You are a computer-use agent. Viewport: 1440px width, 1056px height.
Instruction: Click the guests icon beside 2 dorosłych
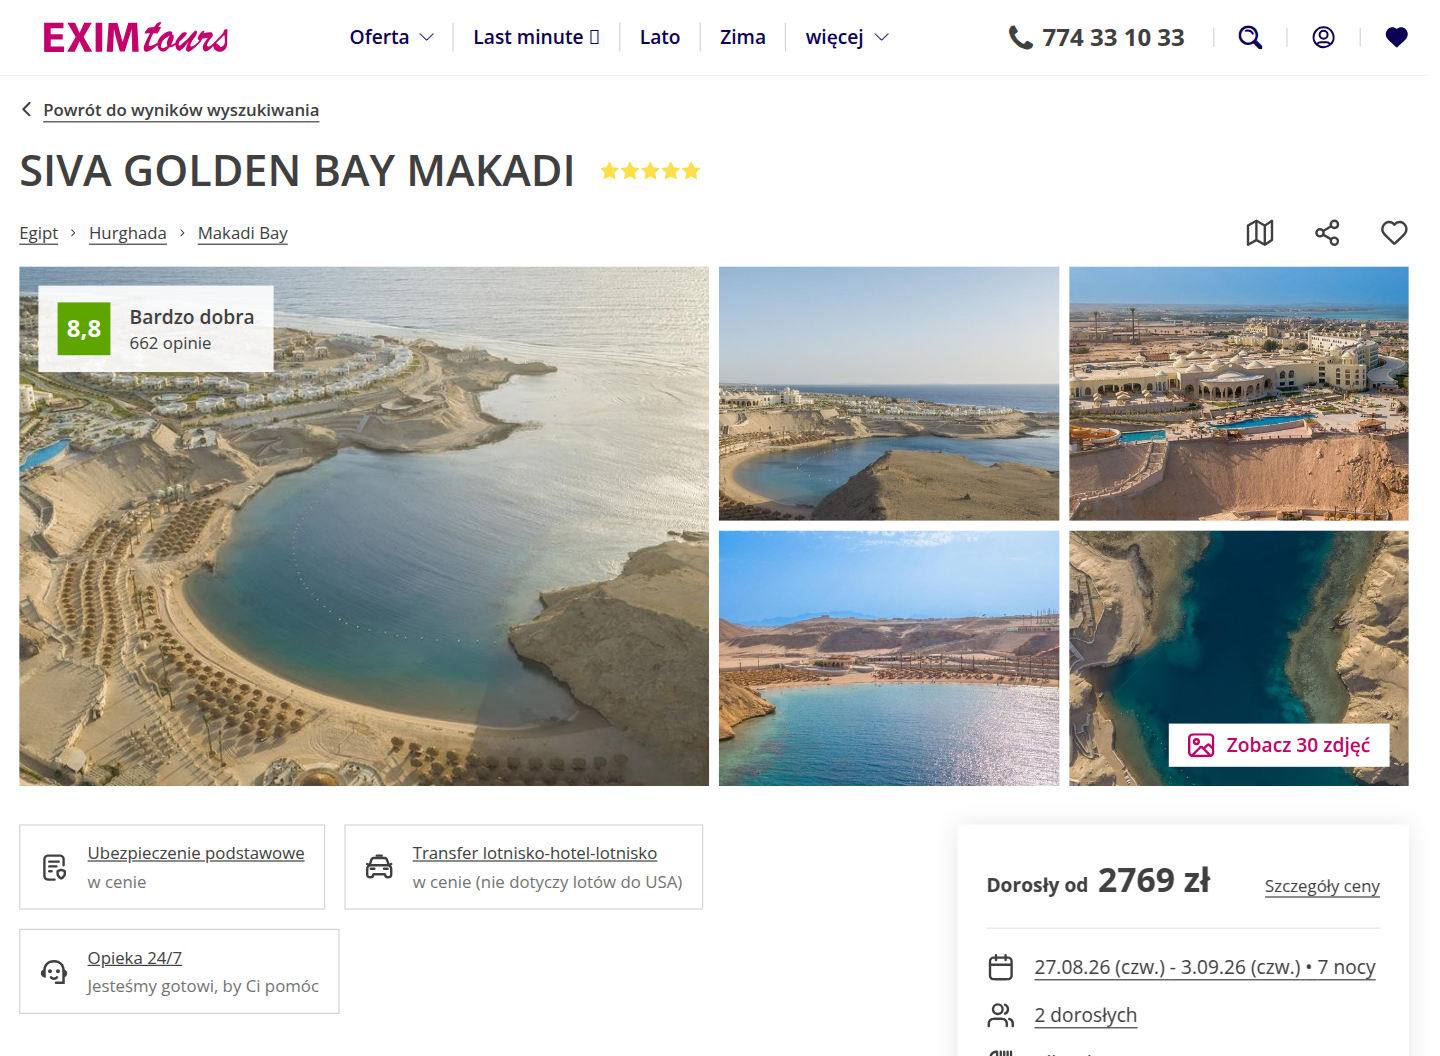tap(1001, 1015)
